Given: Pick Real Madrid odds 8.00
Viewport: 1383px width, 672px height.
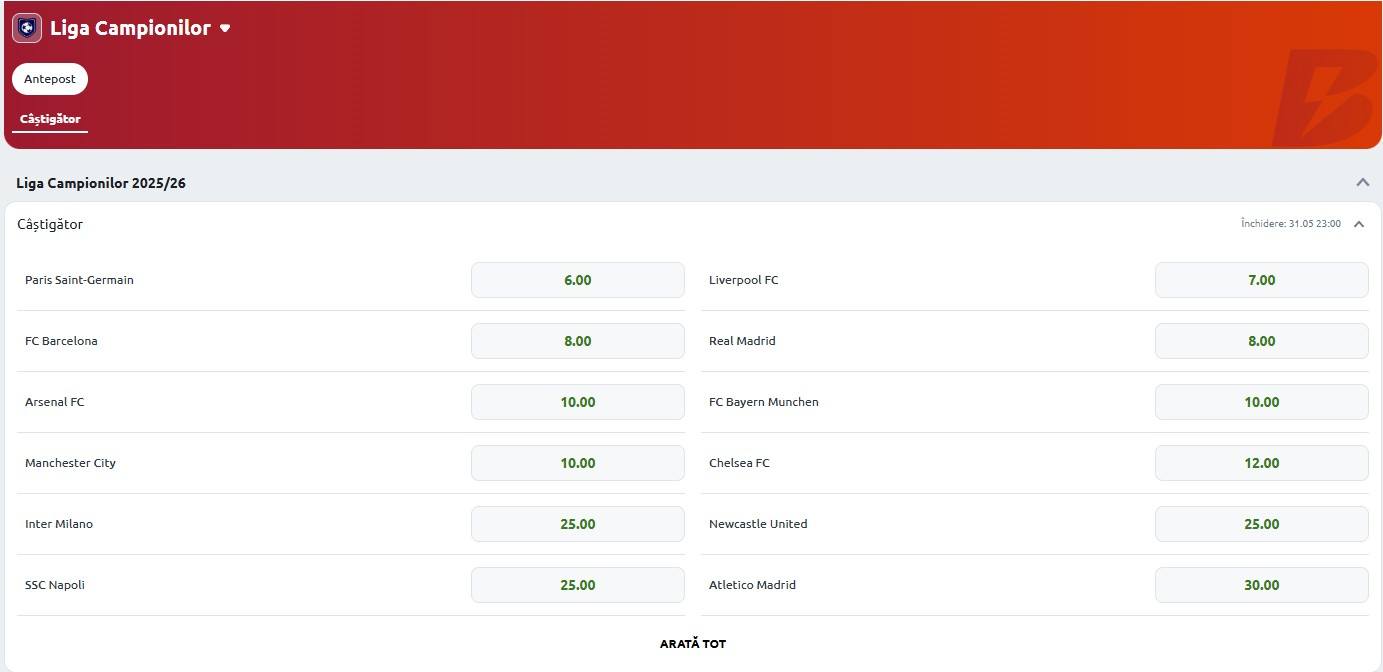Looking at the screenshot, I should (x=1262, y=341).
